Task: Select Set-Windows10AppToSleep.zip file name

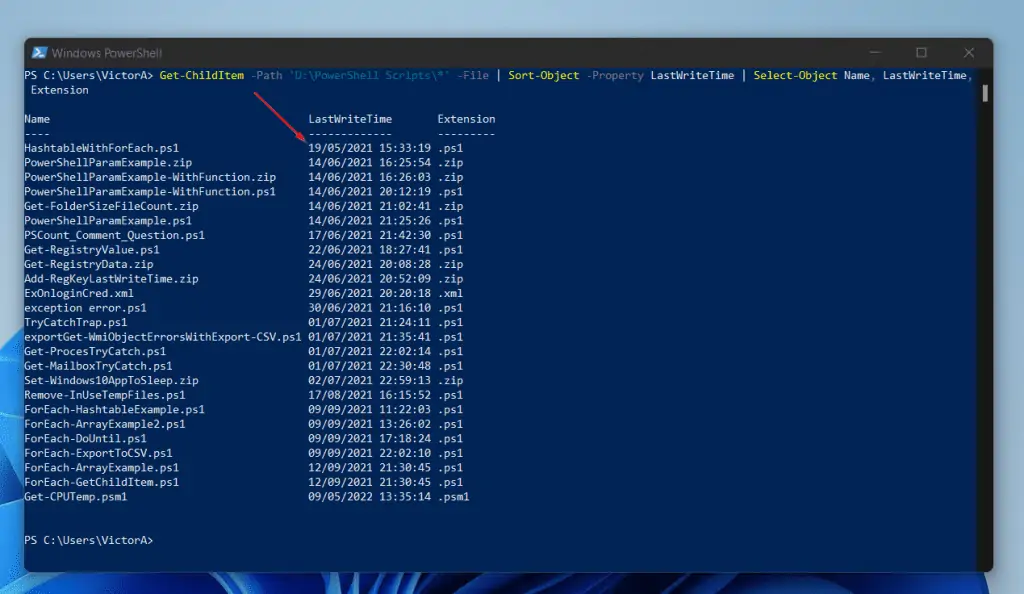Action: 111,381
